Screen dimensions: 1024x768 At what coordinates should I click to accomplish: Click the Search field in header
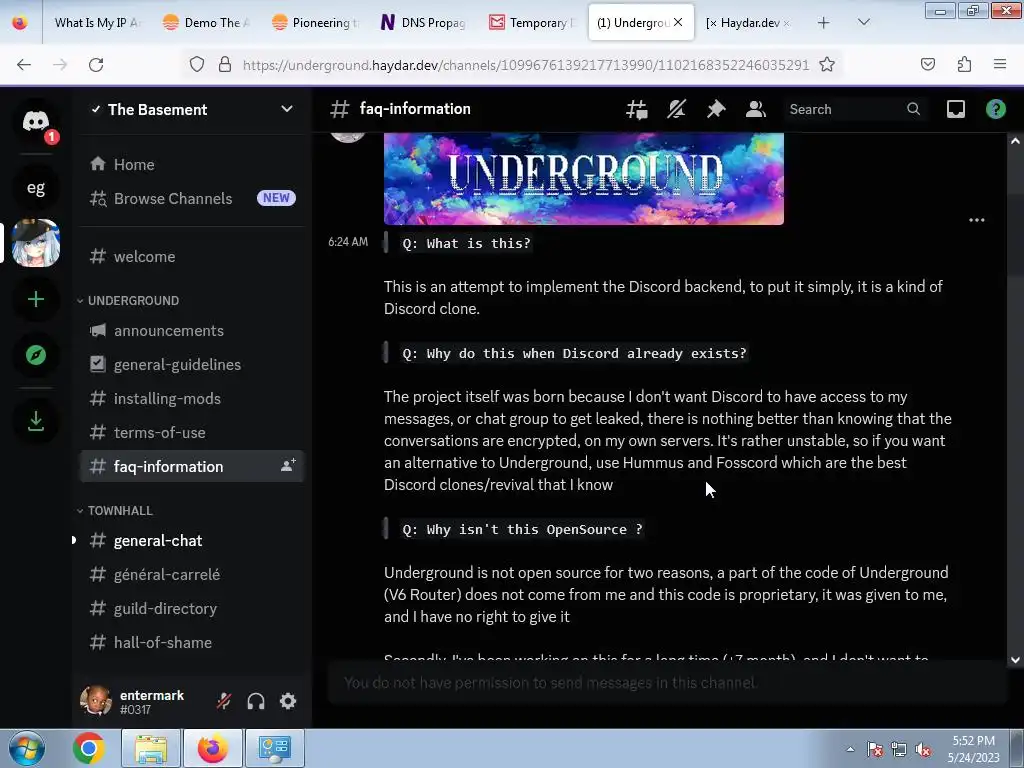856,109
